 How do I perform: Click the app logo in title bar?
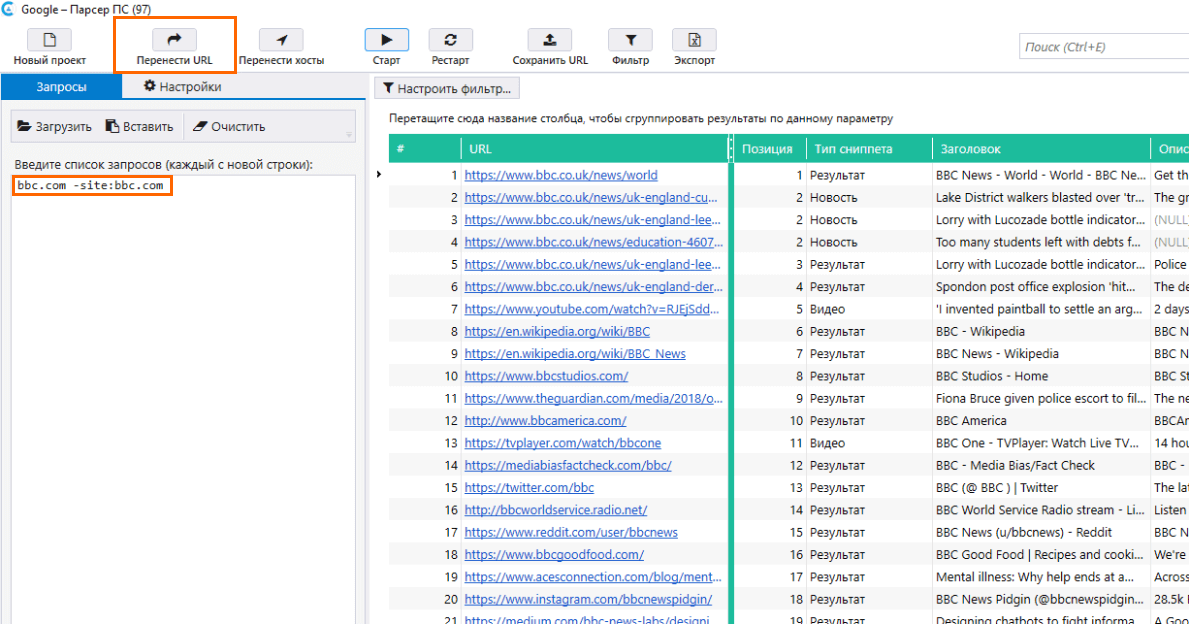8,9
